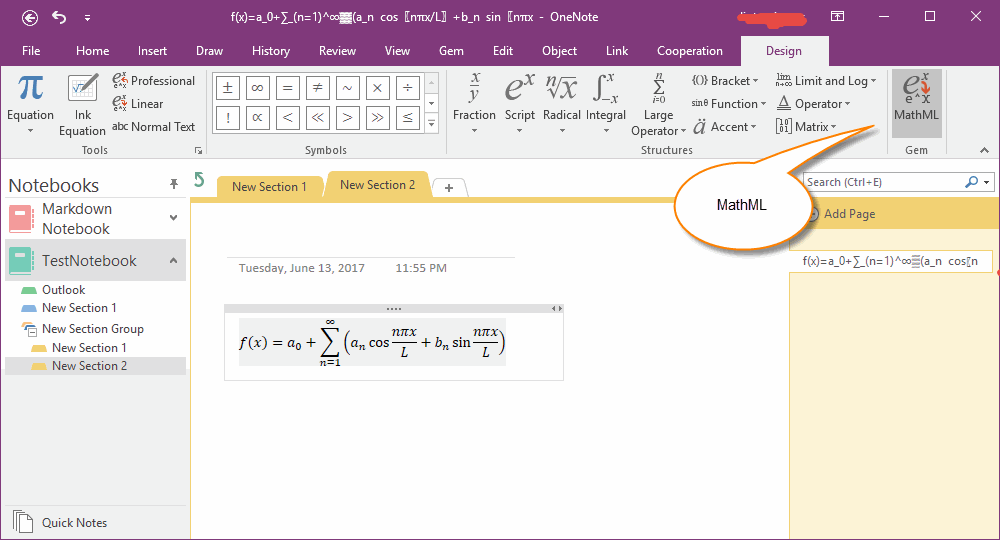
Task: Insert the equals symbol
Action: click(288, 88)
